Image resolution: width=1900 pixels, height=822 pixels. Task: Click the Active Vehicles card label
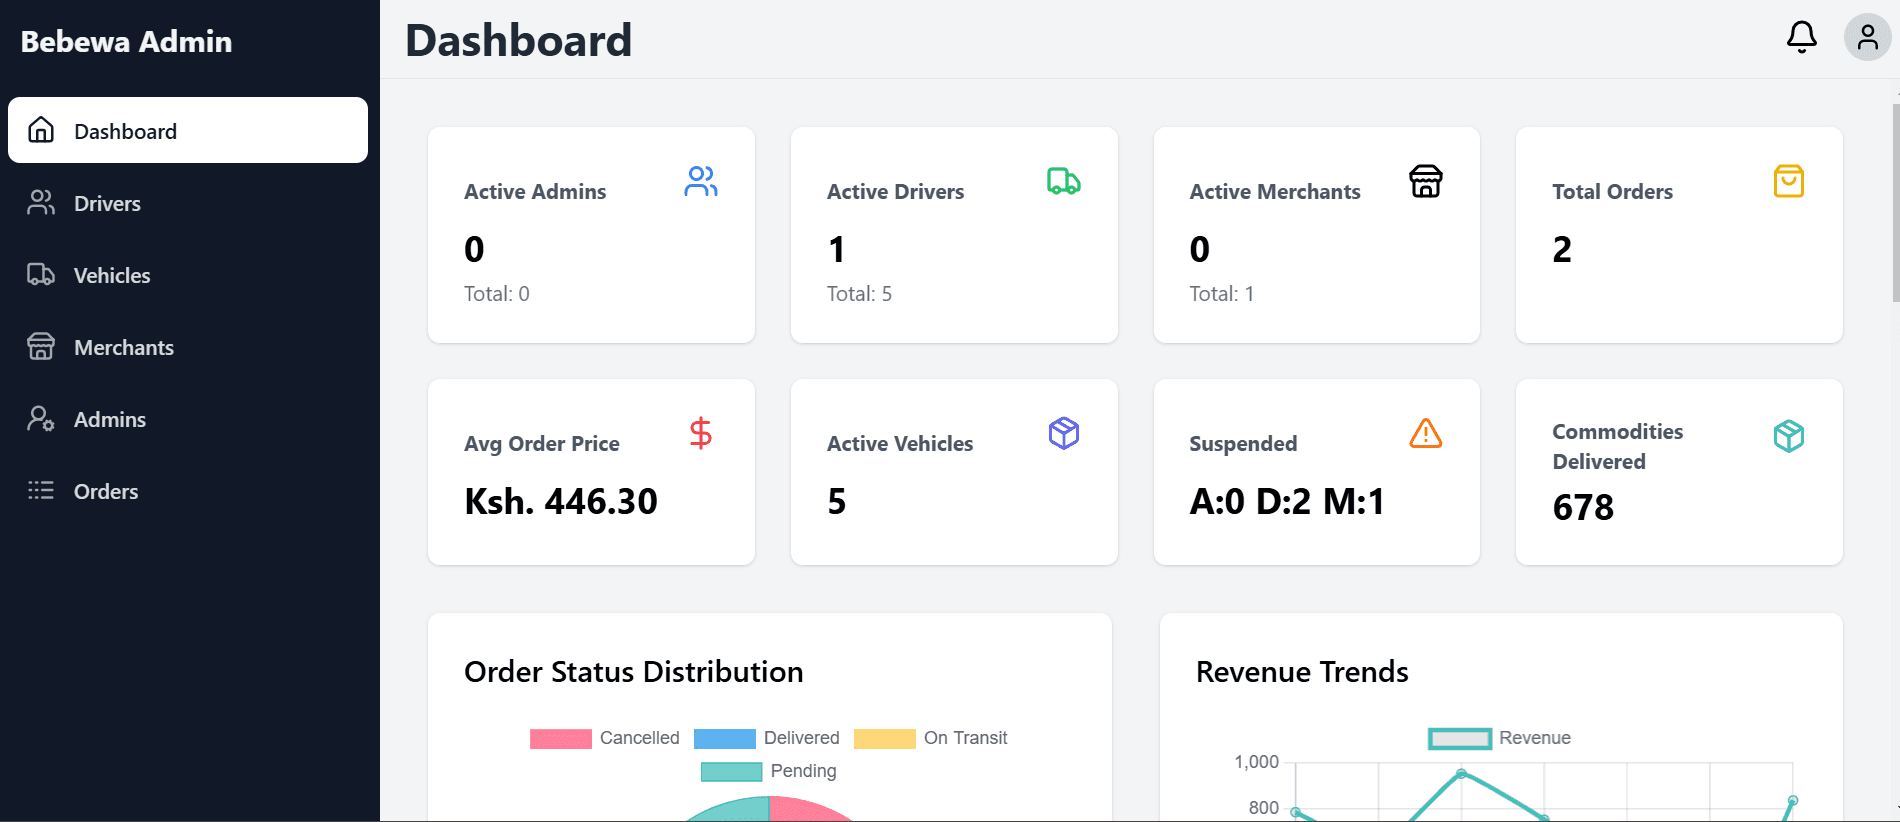[x=900, y=443]
